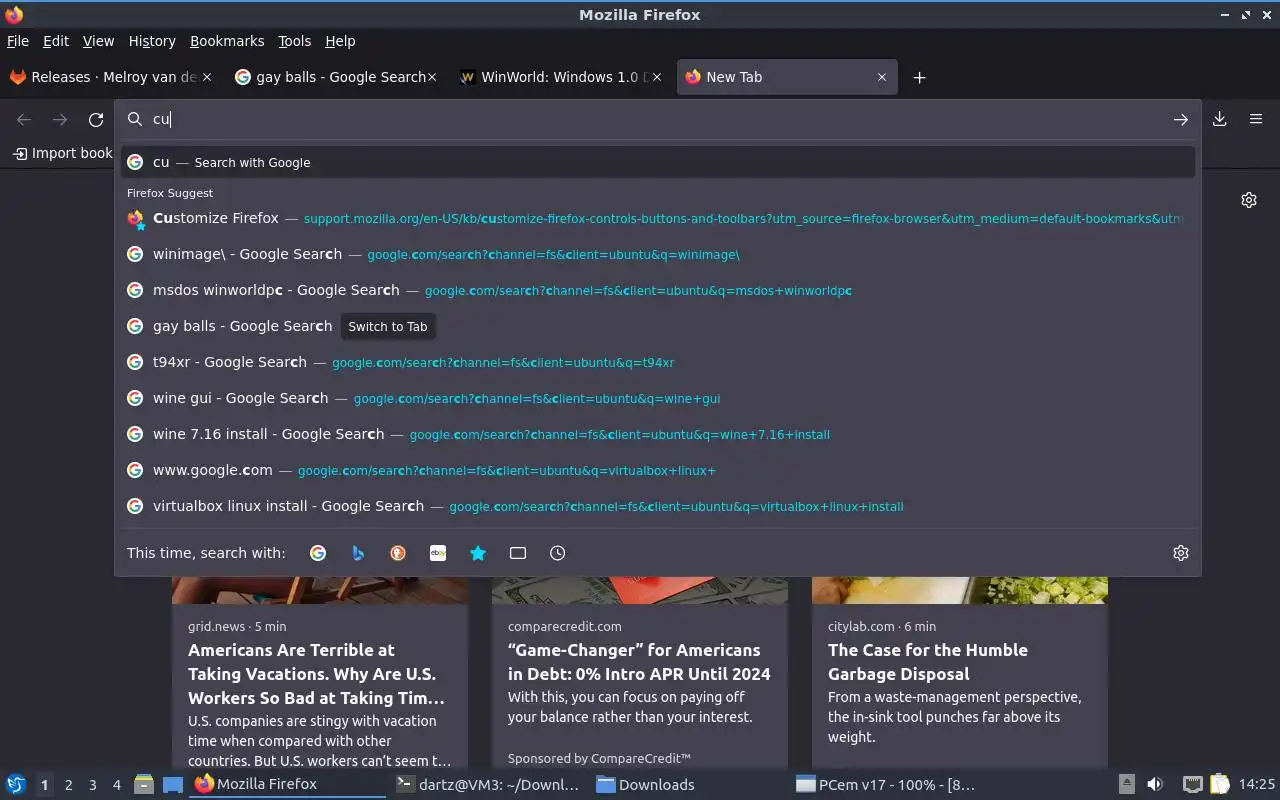Image resolution: width=1280 pixels, height=800 pixels.
Task: Search this time with eBay icon
Action: click(438, 553)
